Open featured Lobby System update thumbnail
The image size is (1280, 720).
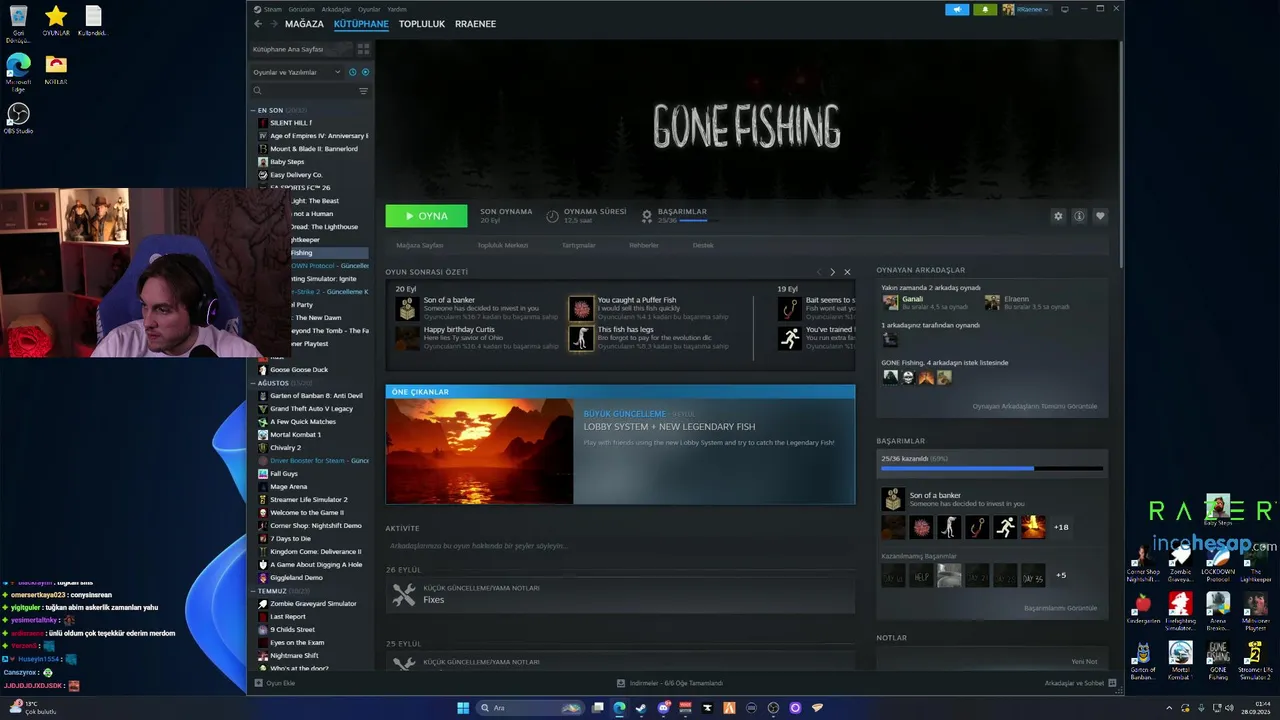[x=480, y=451]
